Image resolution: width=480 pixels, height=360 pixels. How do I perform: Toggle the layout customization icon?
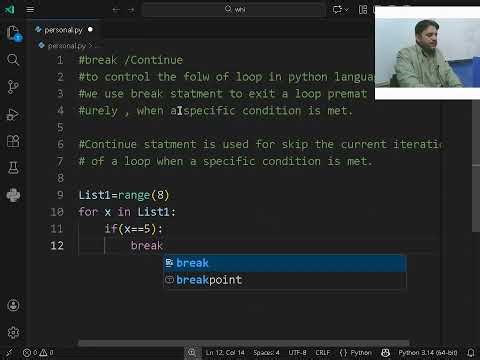tap(363, 9)
